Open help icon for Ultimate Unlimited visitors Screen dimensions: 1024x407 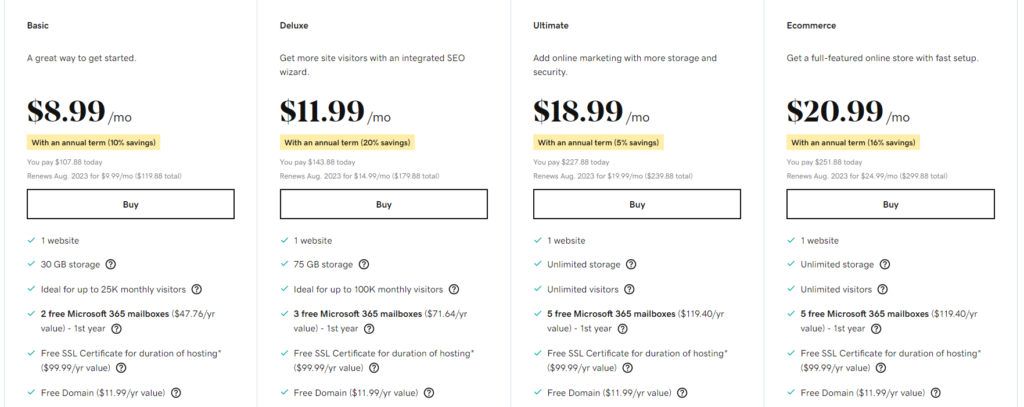tap(625, 289)
